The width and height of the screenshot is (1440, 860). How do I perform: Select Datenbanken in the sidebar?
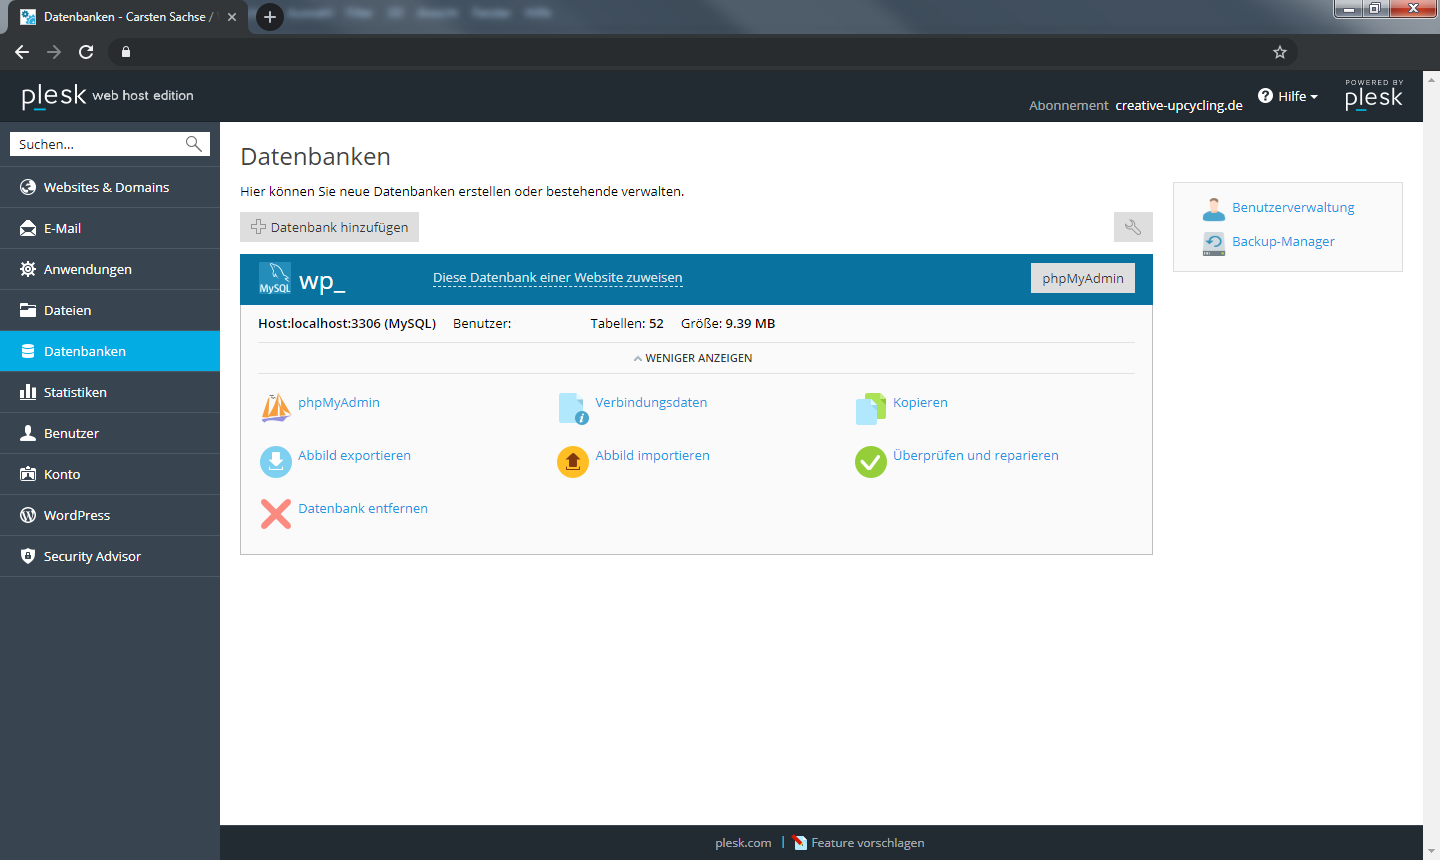[110, 351]
